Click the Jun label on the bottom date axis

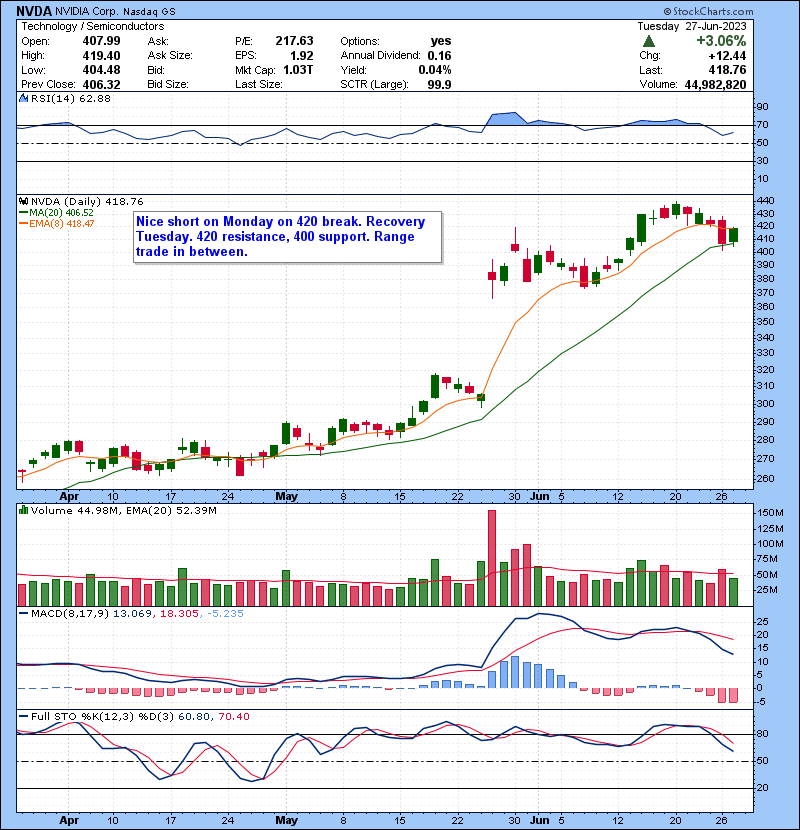540,820
